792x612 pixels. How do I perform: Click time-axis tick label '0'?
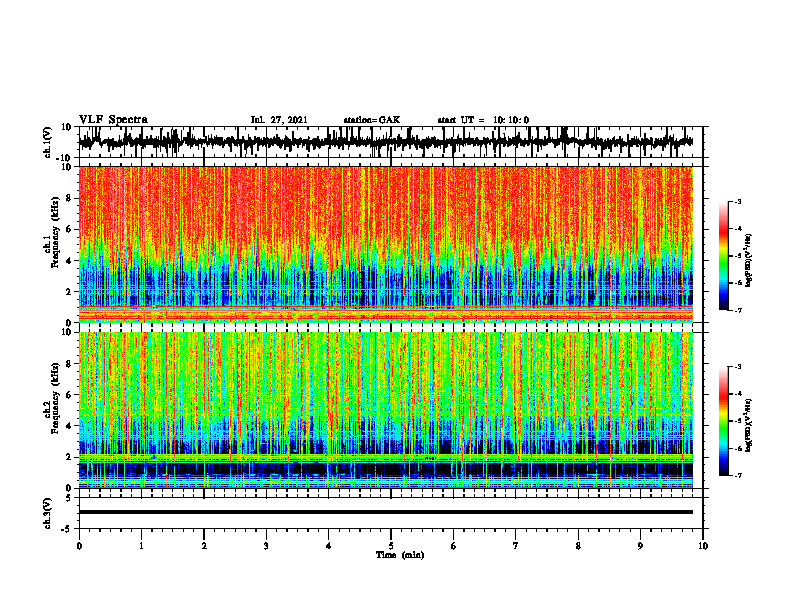coord(79,546)
